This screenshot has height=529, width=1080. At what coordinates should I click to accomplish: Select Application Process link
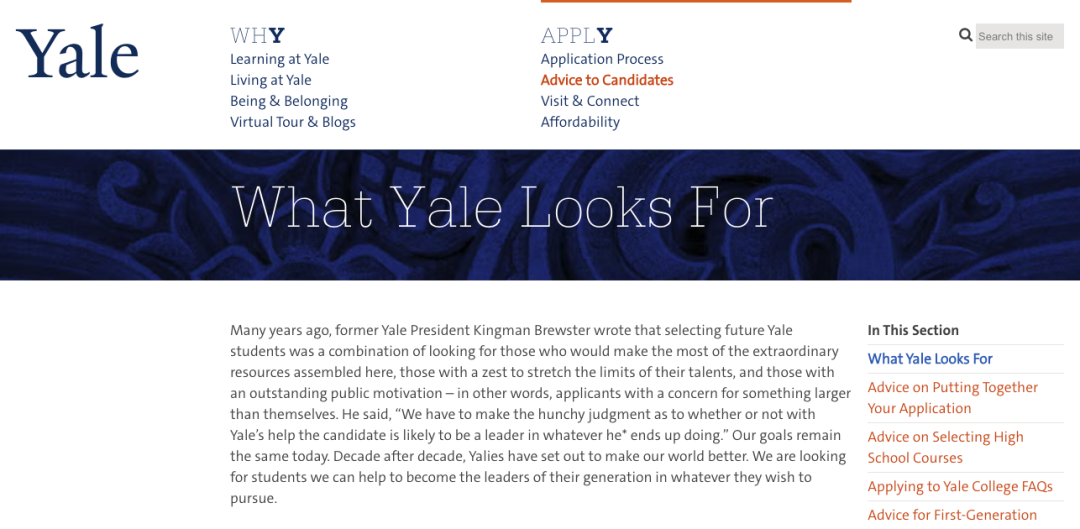tap(602, 59)
